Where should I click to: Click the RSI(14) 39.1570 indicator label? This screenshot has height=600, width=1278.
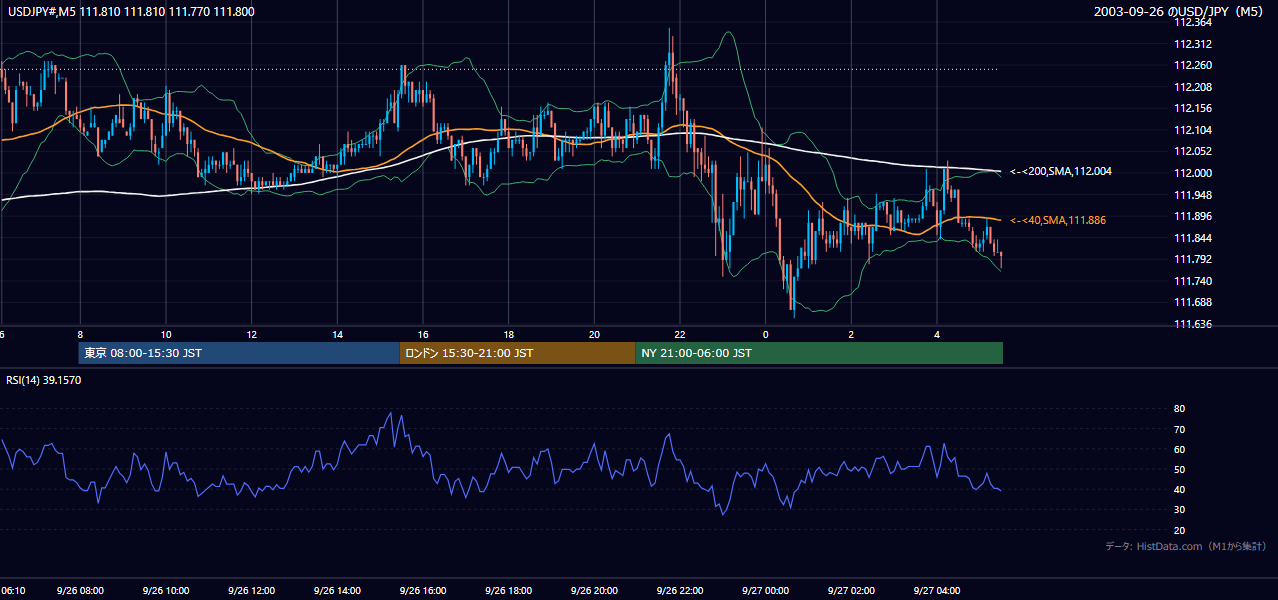[44, 380]
